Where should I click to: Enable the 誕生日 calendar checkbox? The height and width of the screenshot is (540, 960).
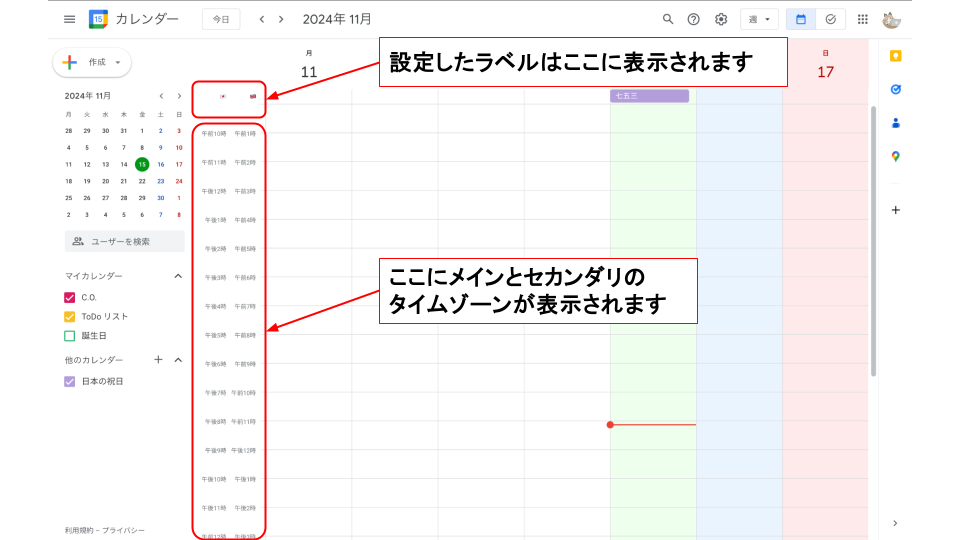click(70, 336)
